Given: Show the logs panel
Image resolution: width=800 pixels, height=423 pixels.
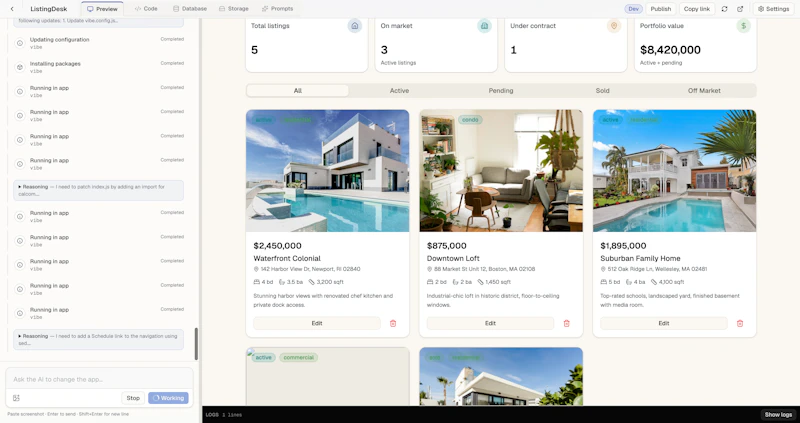Looking at the screenshot, I should pos(778,415).
